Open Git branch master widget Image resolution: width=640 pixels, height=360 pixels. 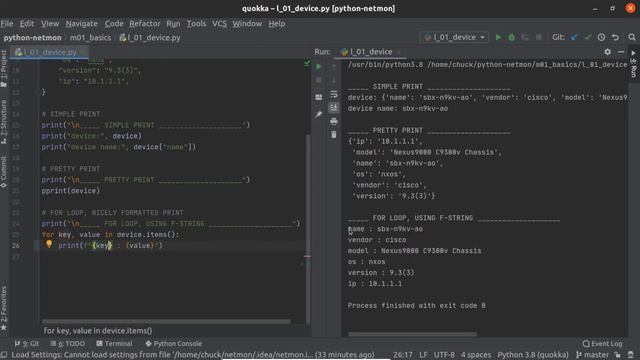592,355
